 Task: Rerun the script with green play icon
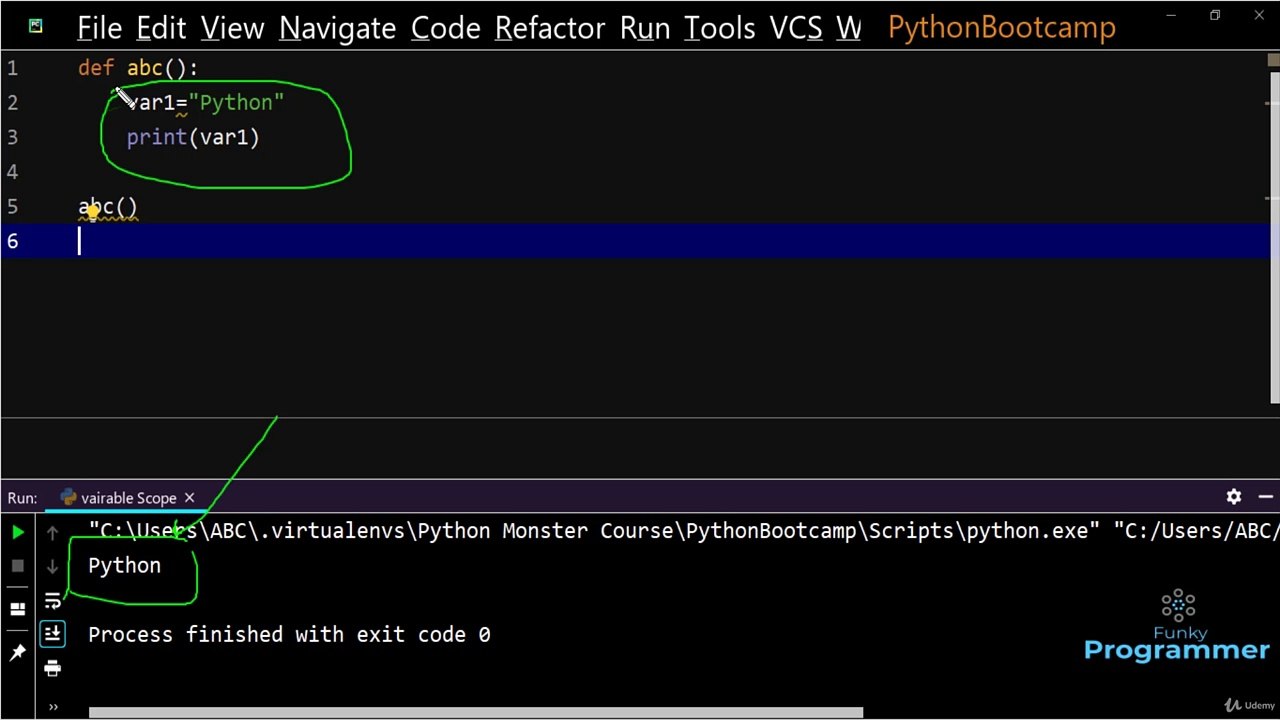point(17,533)
